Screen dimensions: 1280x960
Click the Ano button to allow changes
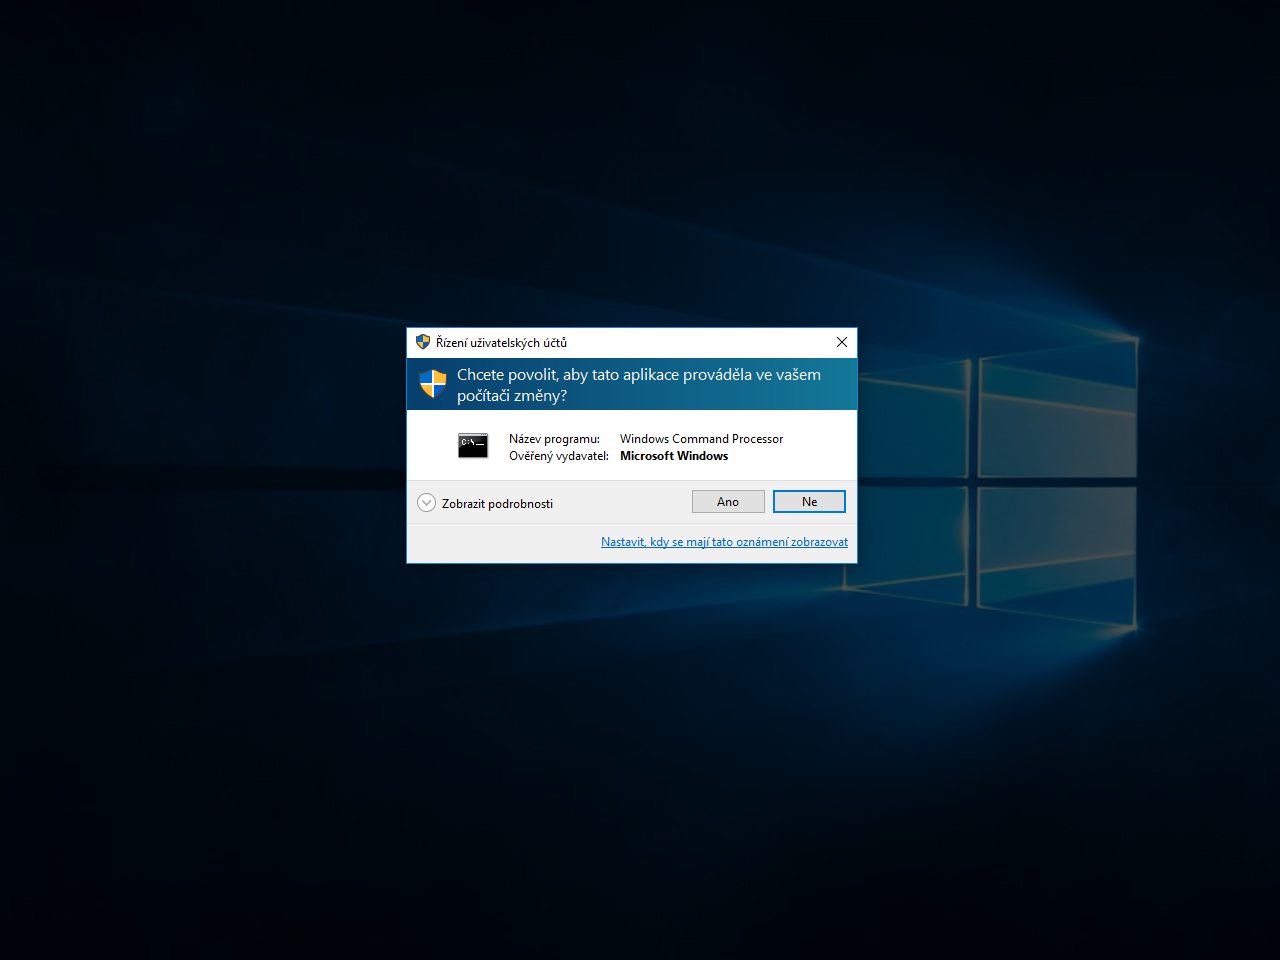(728, 502)
